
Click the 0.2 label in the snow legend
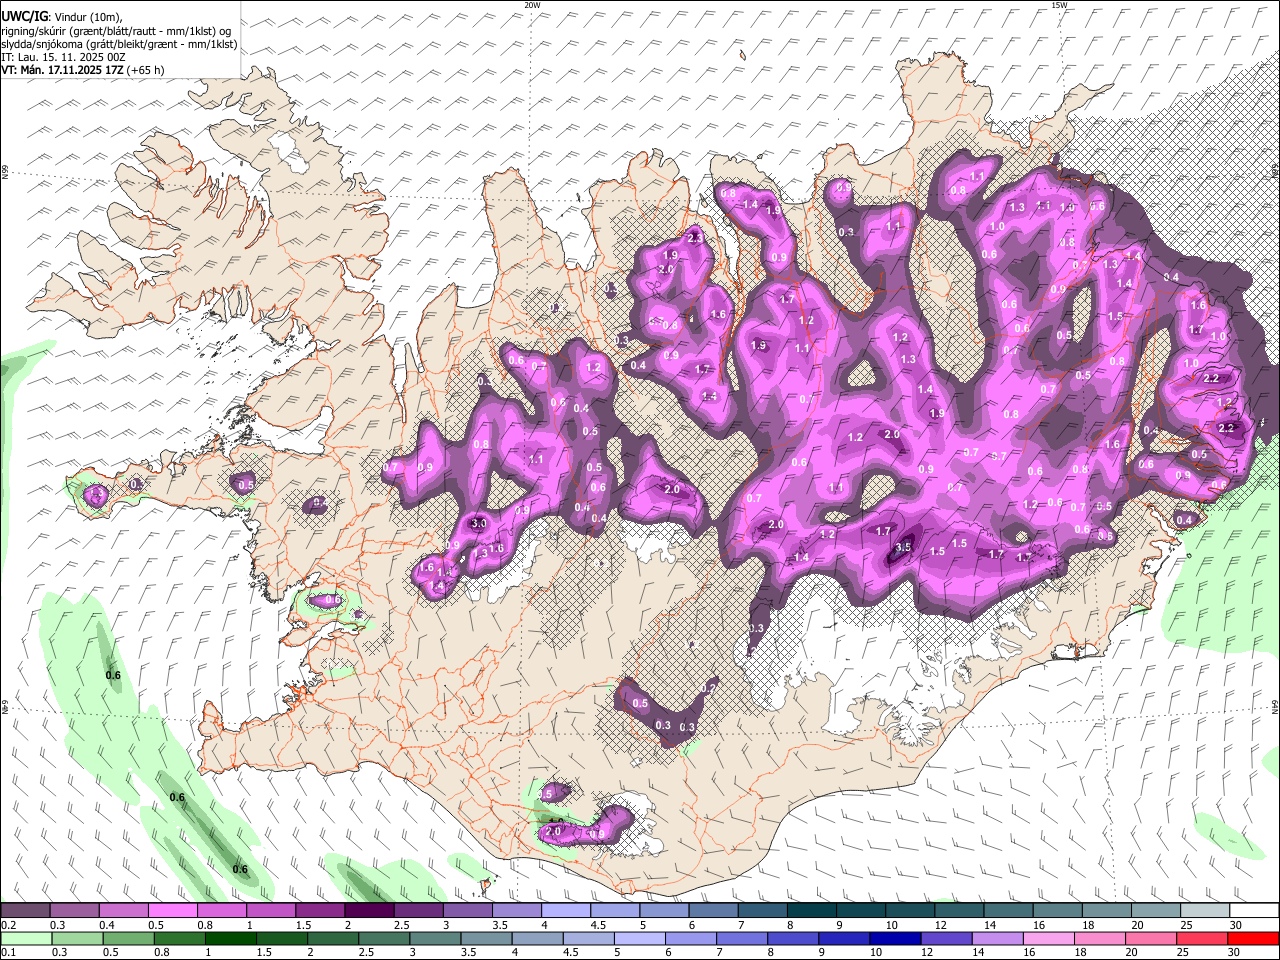coord(8,925)
